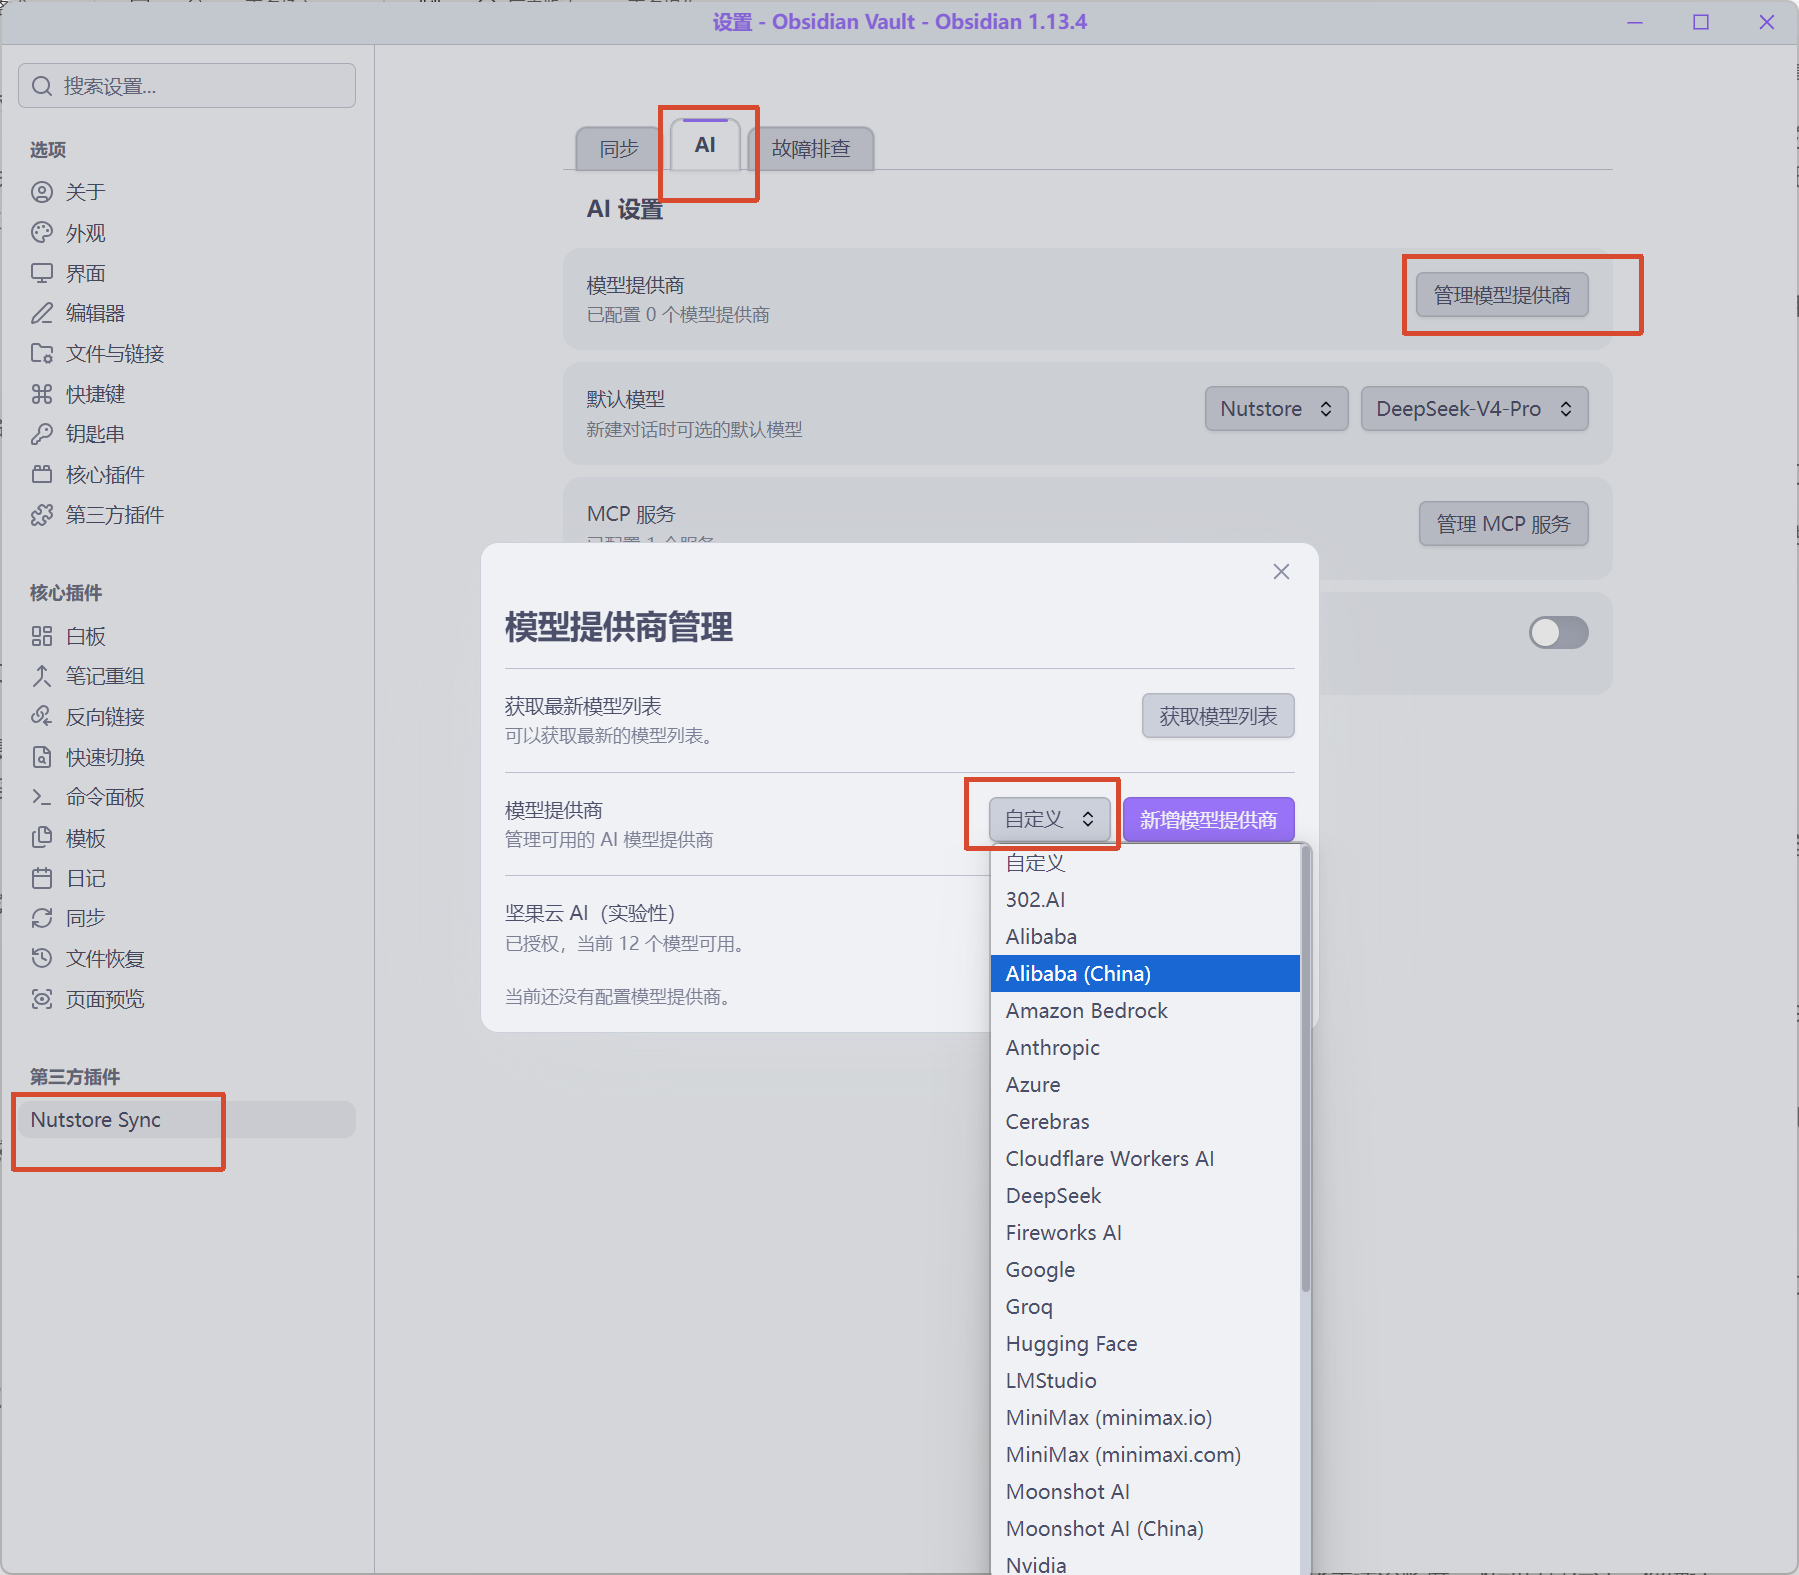Image resolution: width=1799 pixels, height=1575 pixels.
Task: Click the 编辑器 pencil icon
Action: tap(42, 313)
